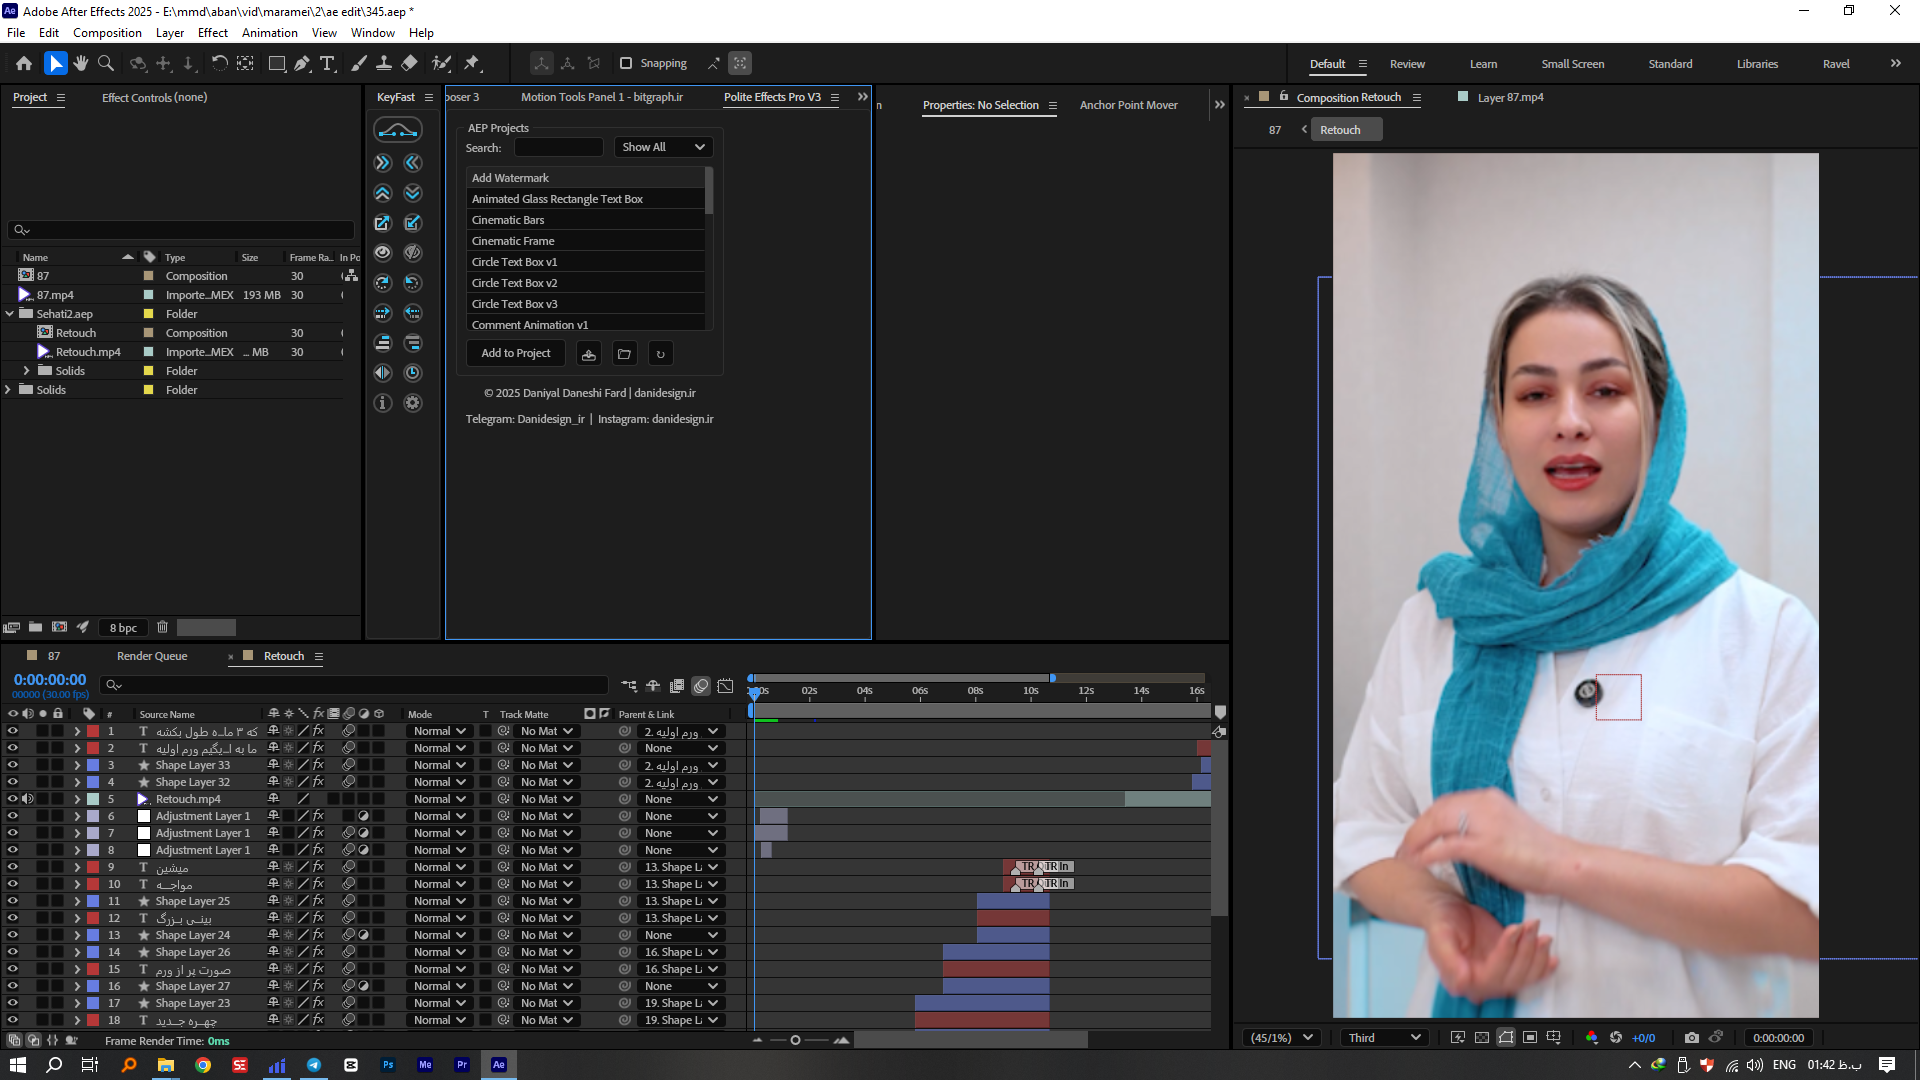The height and width of the screenshot is (1080, 1920).
Task: Open the Composition menu
Action: point(107,33)
